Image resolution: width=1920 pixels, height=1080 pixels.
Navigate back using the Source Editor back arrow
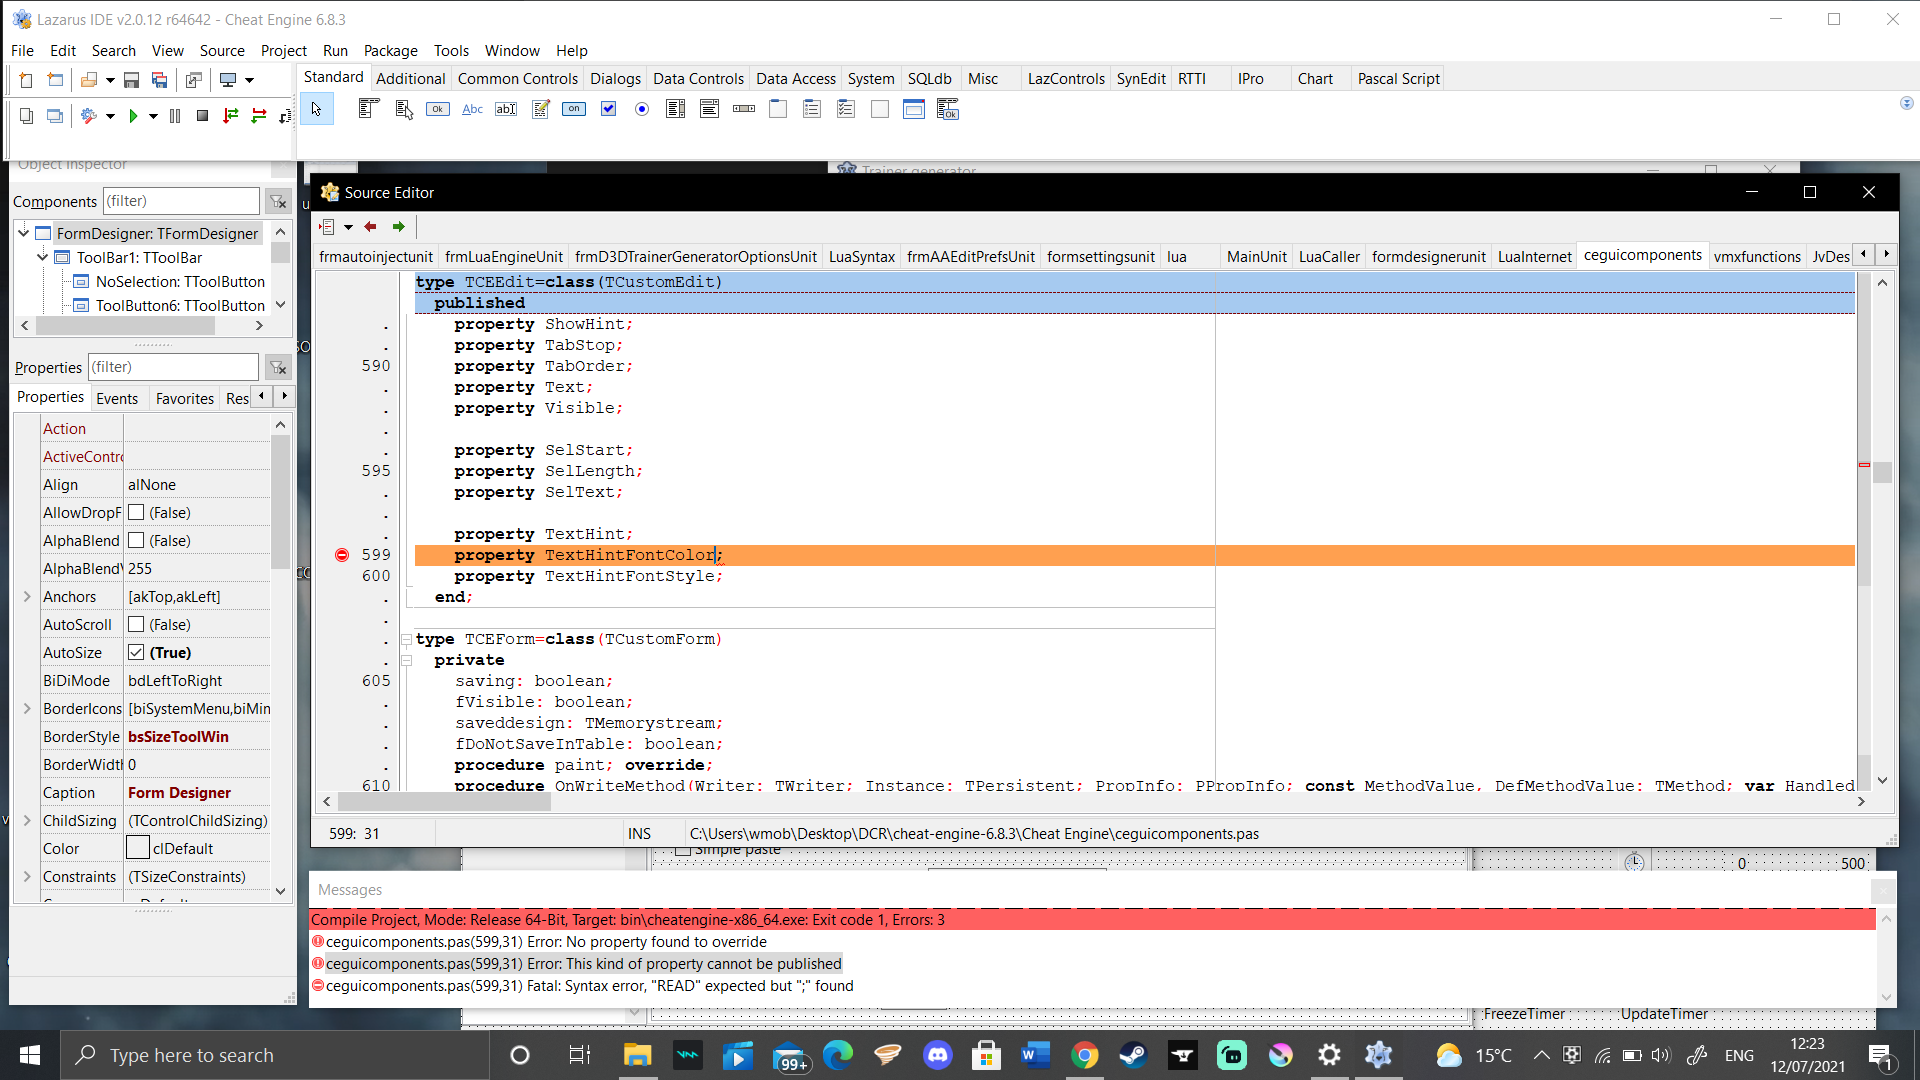pos(370,227)
